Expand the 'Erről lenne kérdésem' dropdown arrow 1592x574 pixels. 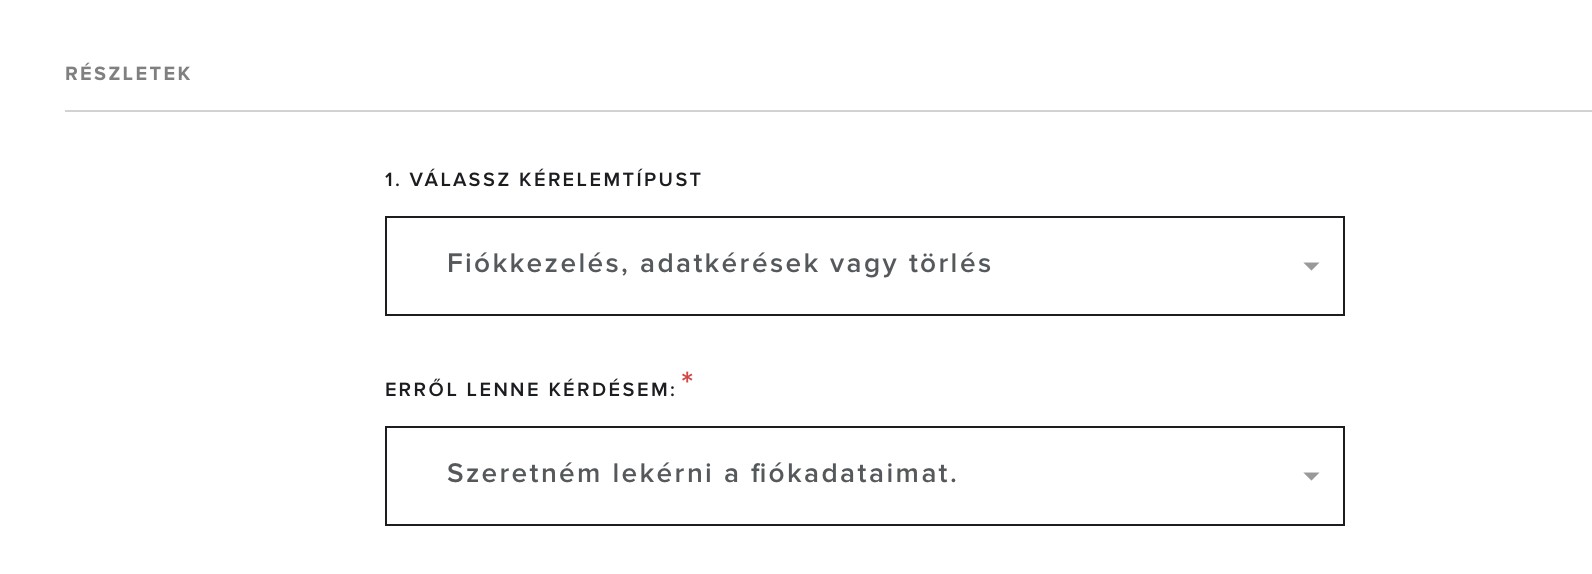click(x=1311, y=476)
